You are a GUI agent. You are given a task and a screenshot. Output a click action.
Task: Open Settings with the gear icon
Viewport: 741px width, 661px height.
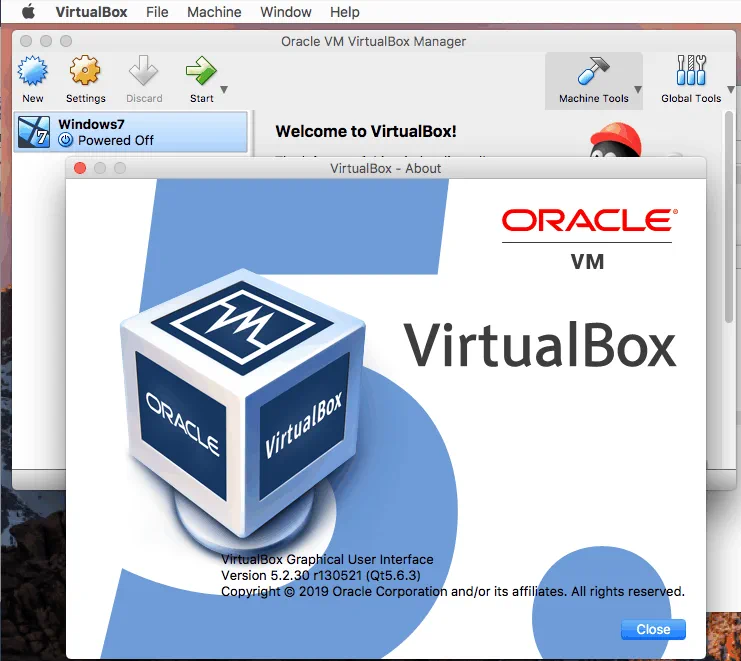[85, 72]
